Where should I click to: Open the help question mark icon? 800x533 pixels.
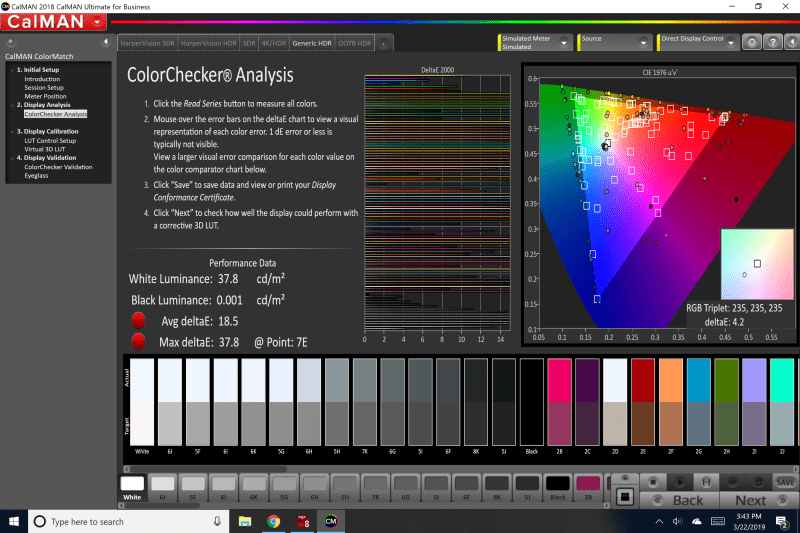773,42
